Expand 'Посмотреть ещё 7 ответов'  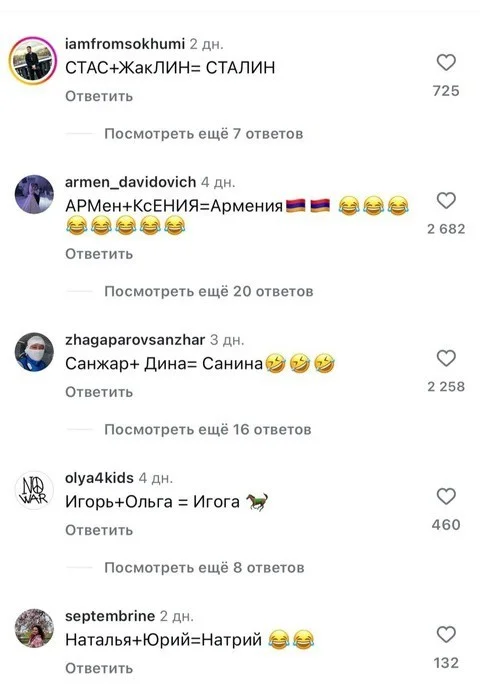[203, 133]
